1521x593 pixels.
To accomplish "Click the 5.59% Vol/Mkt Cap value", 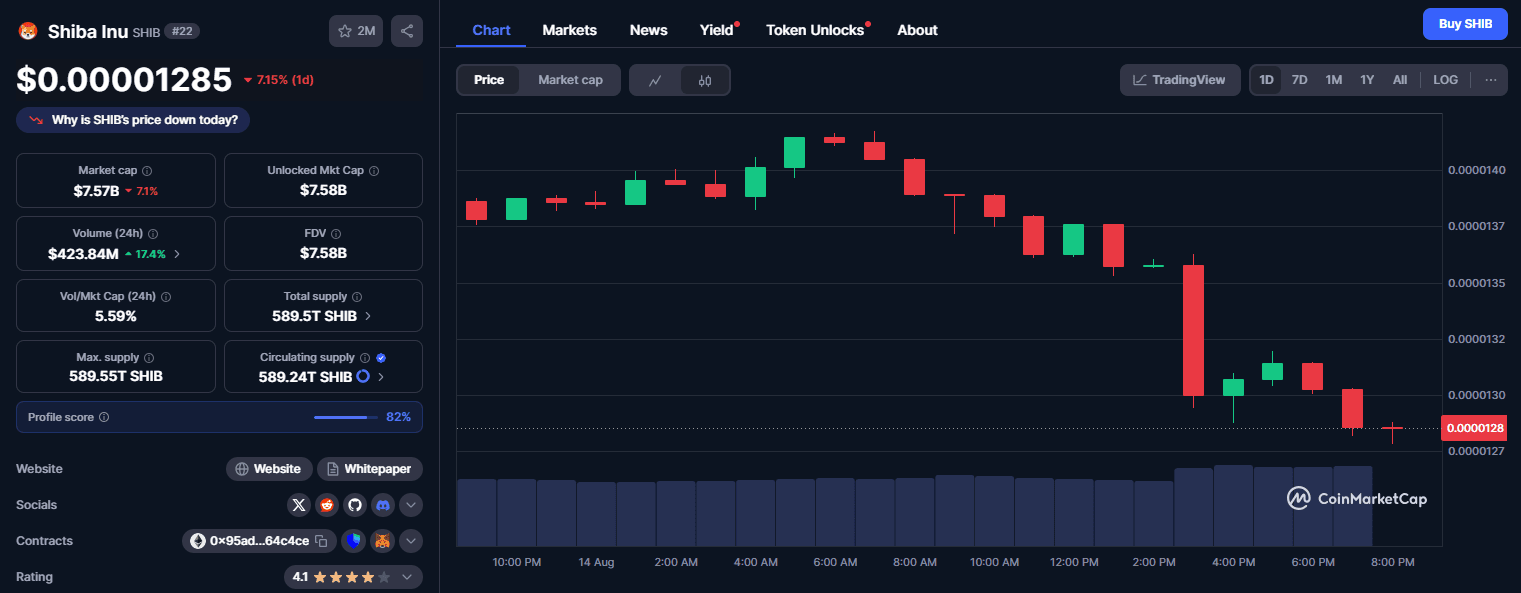I will point(116,316).
